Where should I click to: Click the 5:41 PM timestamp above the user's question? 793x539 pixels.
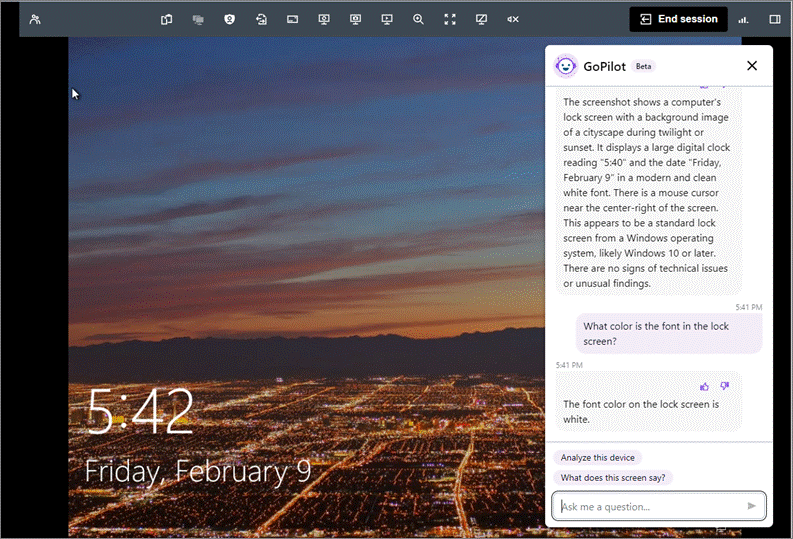(748, 307)
